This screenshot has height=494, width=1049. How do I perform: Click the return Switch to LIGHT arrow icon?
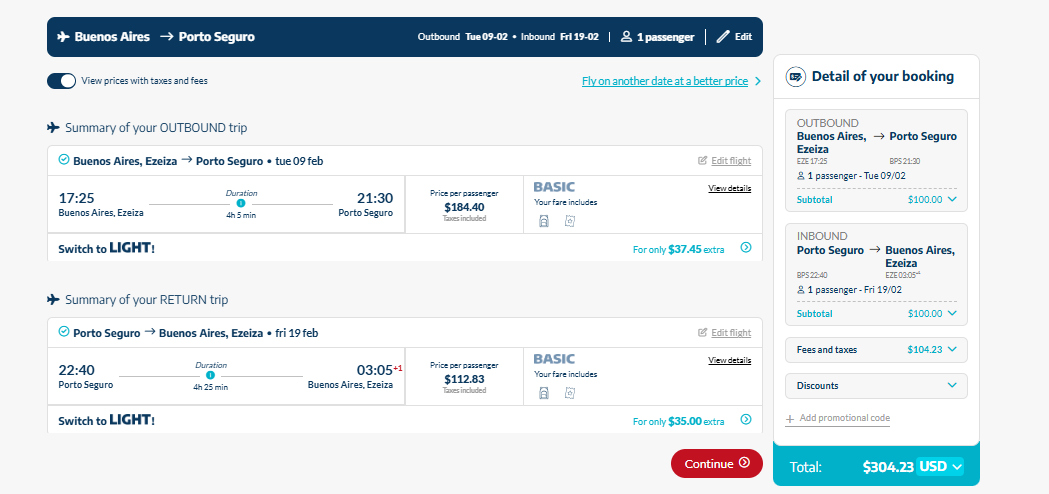[746, 420]
